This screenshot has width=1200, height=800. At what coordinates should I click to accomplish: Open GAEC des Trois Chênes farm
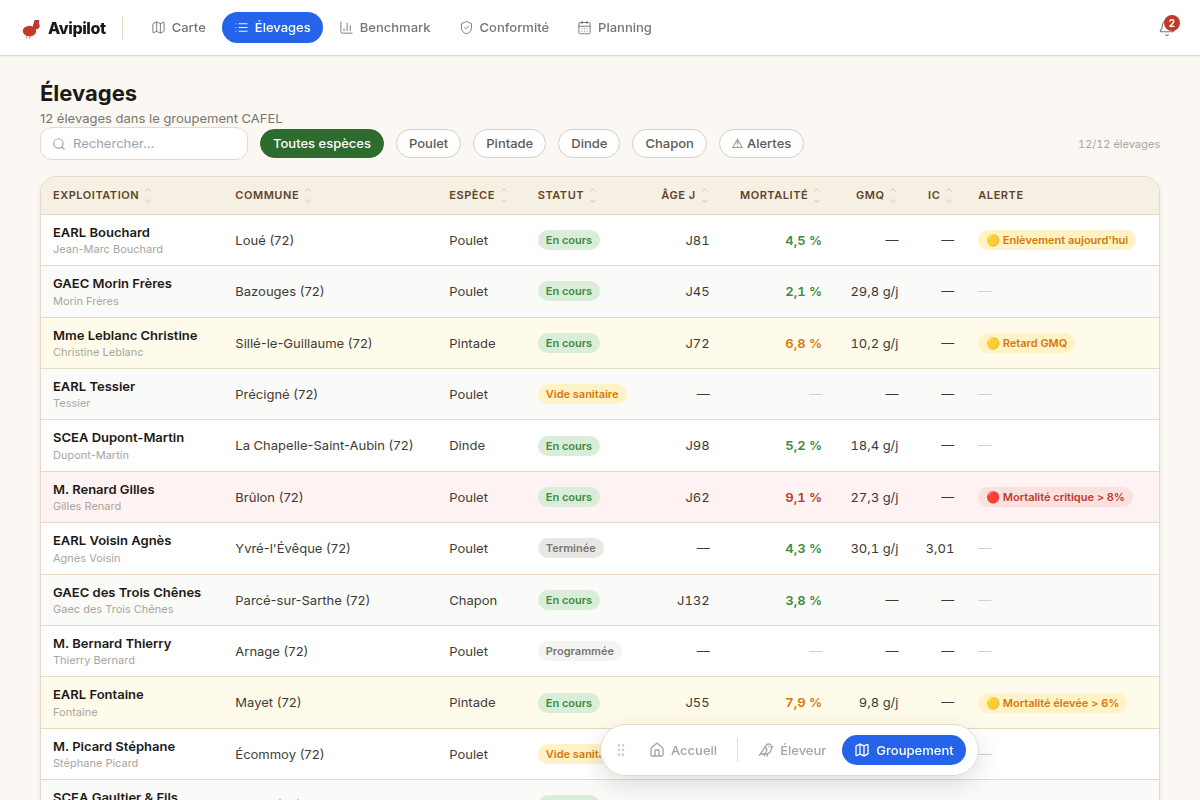(600, 600)
